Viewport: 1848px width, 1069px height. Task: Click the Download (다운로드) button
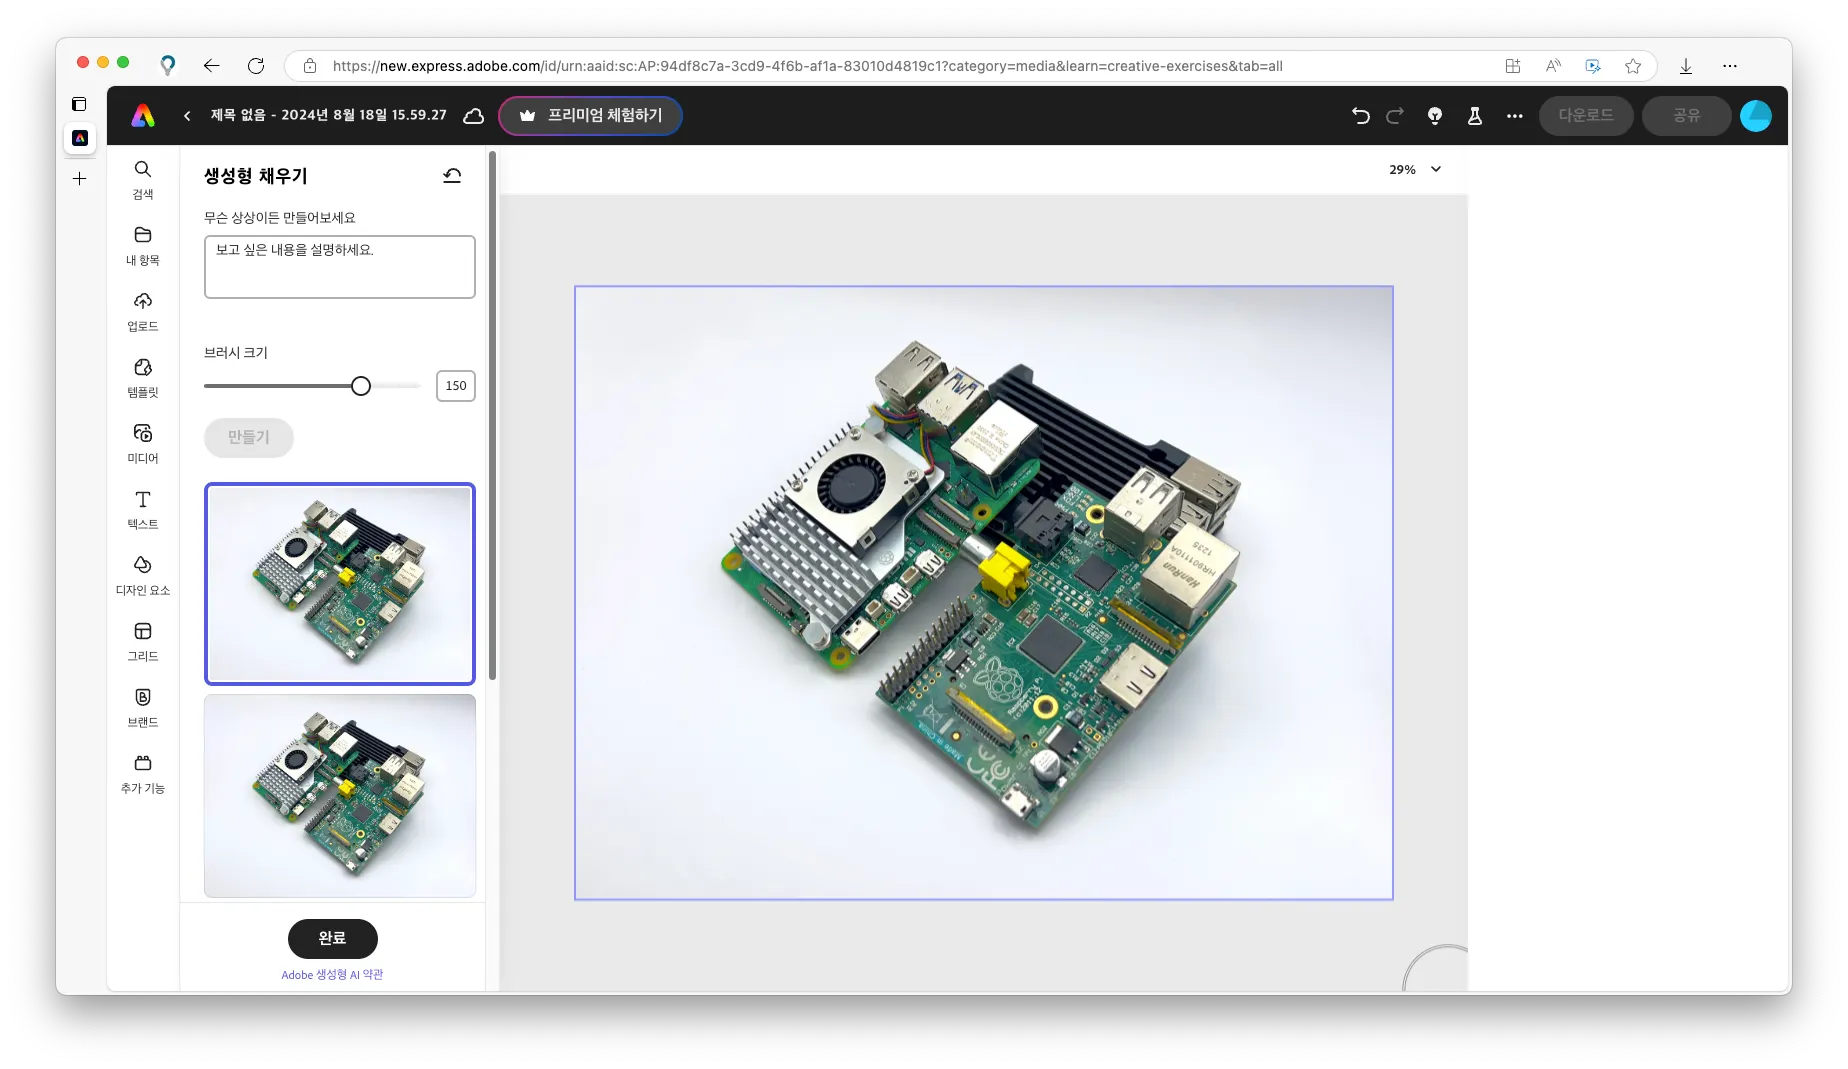1586,116
